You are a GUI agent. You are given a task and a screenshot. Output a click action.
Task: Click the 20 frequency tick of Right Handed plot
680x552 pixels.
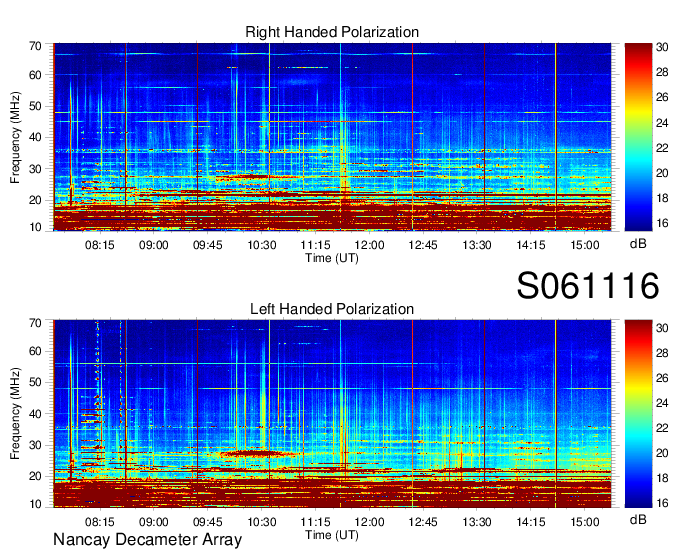pyautogui.click(x=35, y=200)
